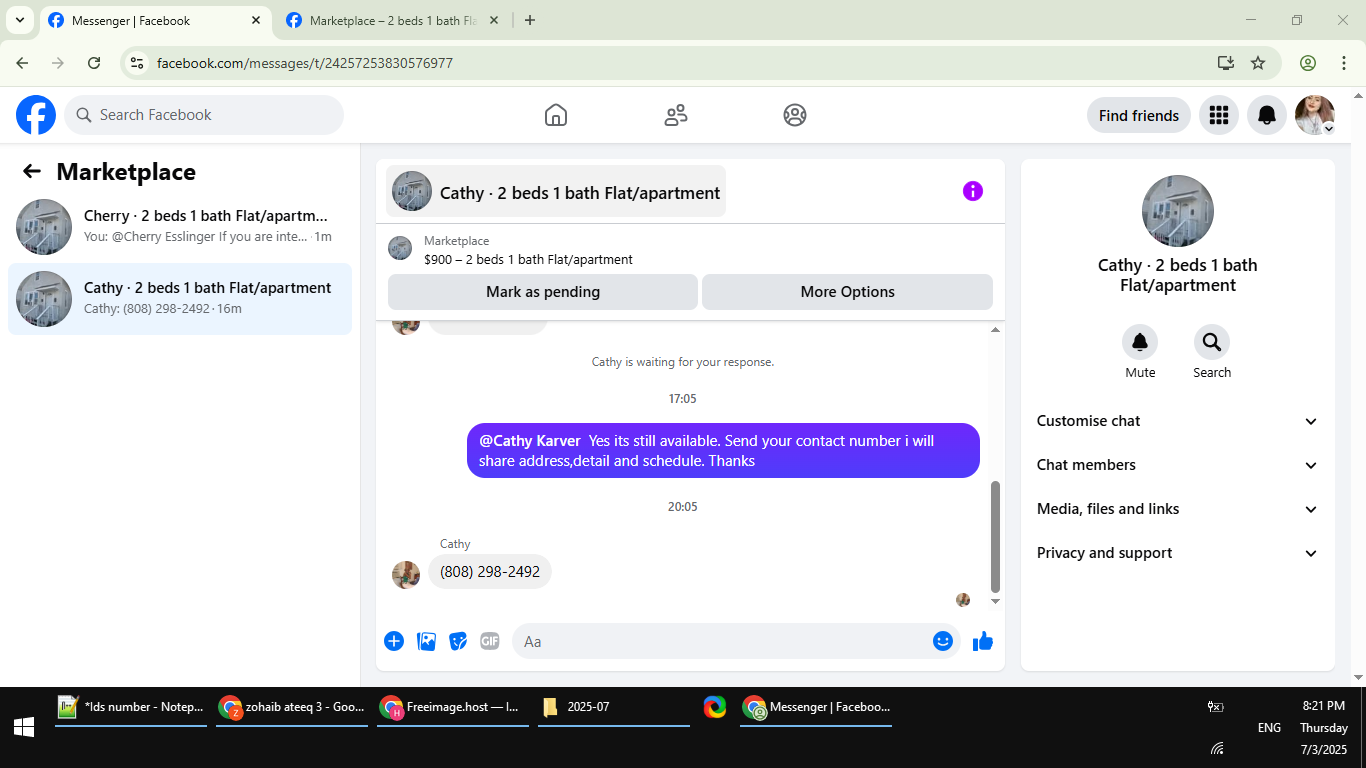Open Chrome's three-dot menu

click(1344, 63)
